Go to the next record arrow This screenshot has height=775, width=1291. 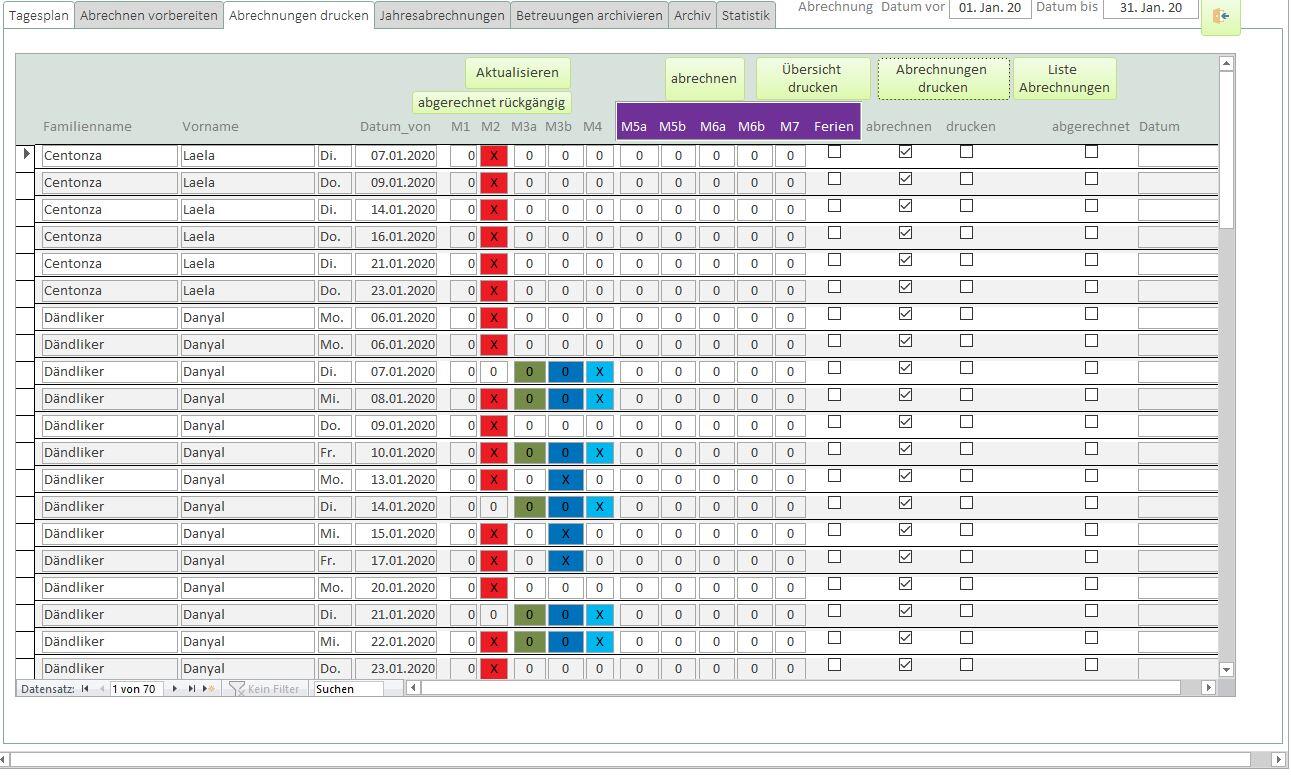pos(175,689)
